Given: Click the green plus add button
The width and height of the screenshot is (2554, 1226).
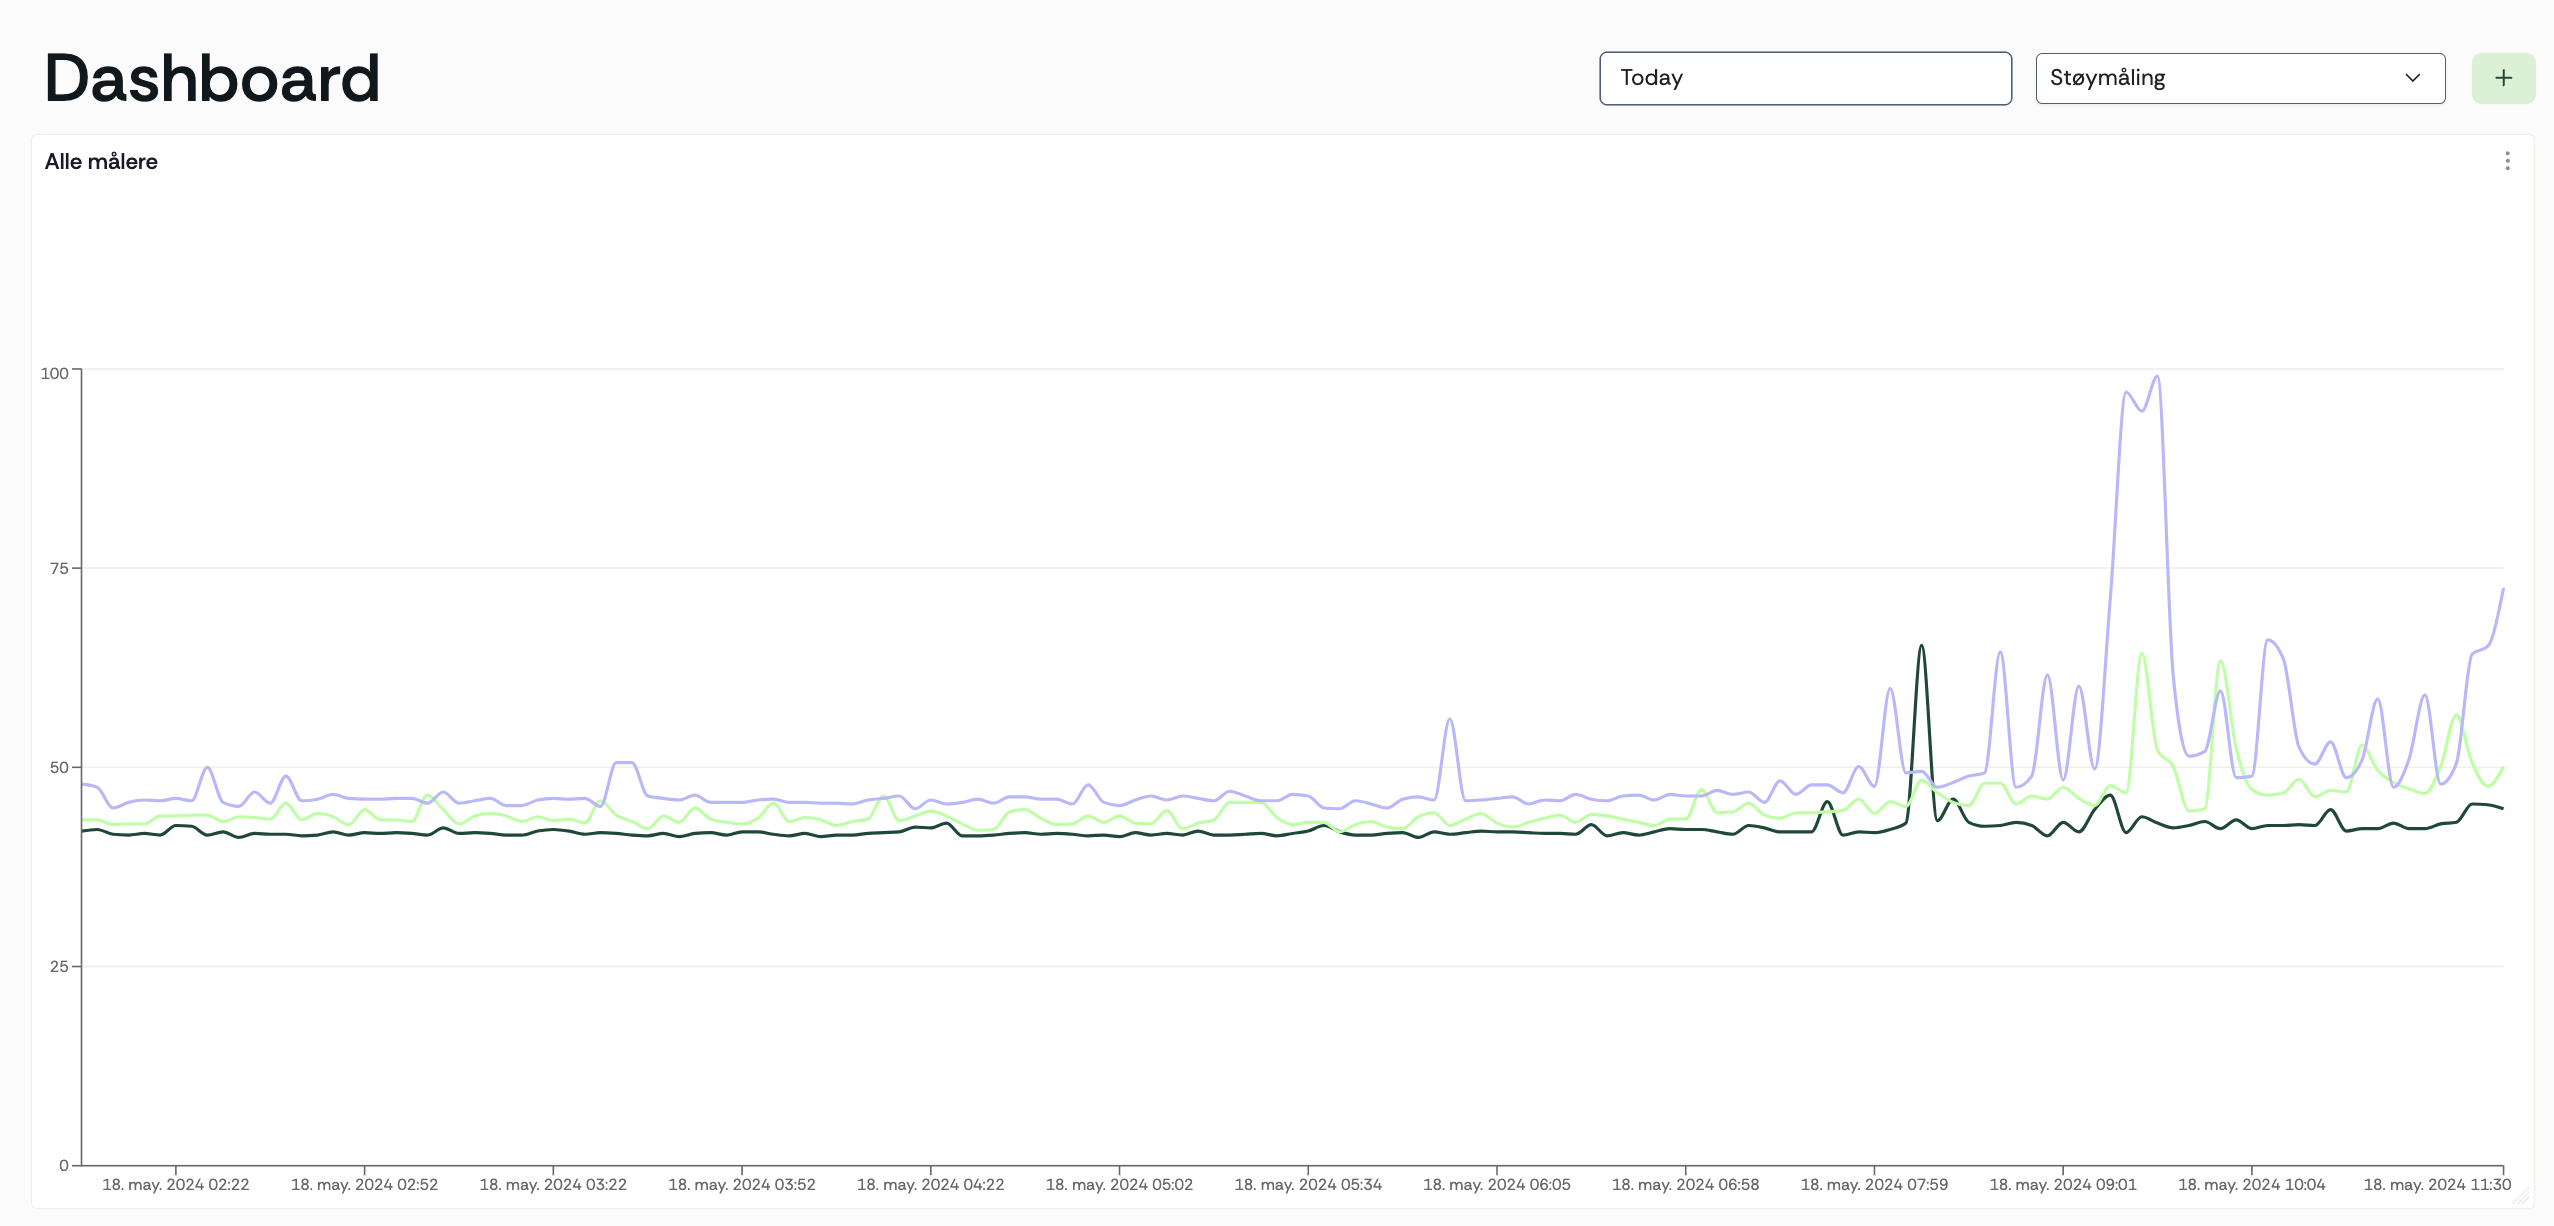Looking at the screenshot, I should click(x=2503, y=78).
